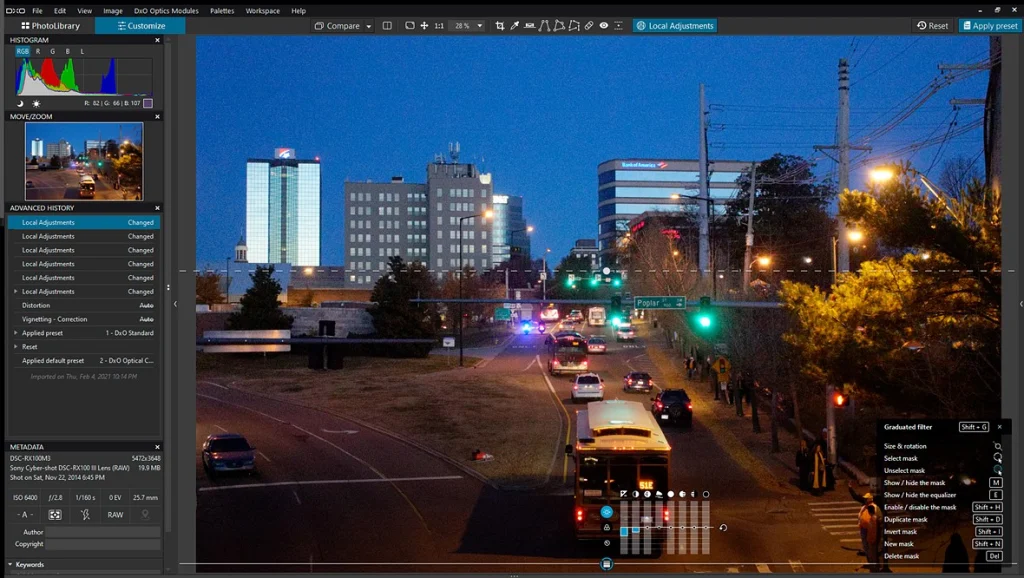The height and width of the screenshot is (578, 1024).
Task: Click the blue brightness icon on the image overlay
Action: click(x=606, y=511)
